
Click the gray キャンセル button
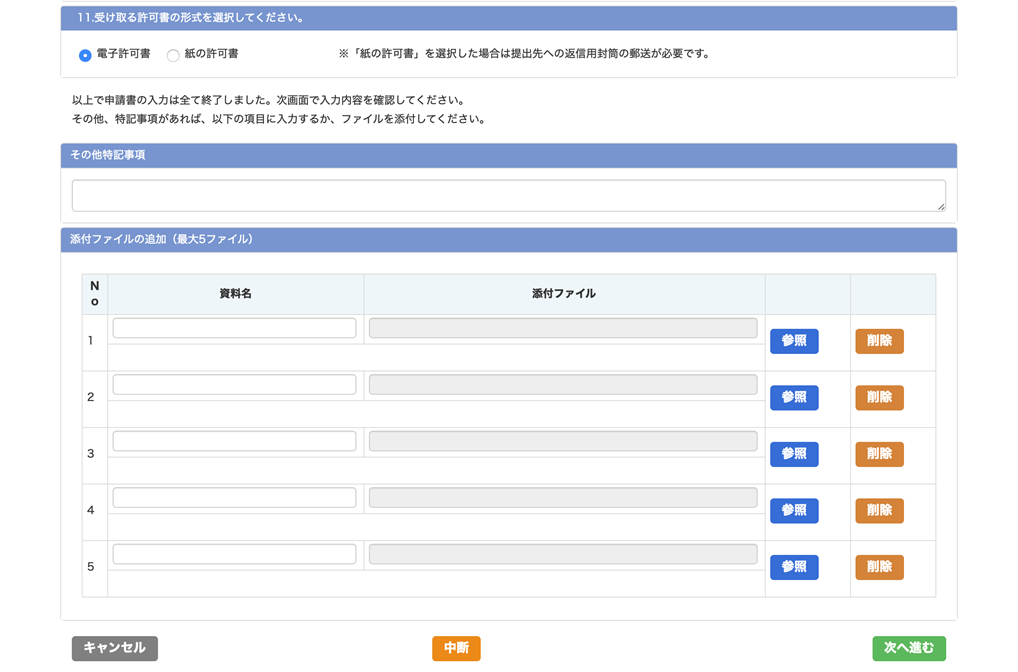114,648
